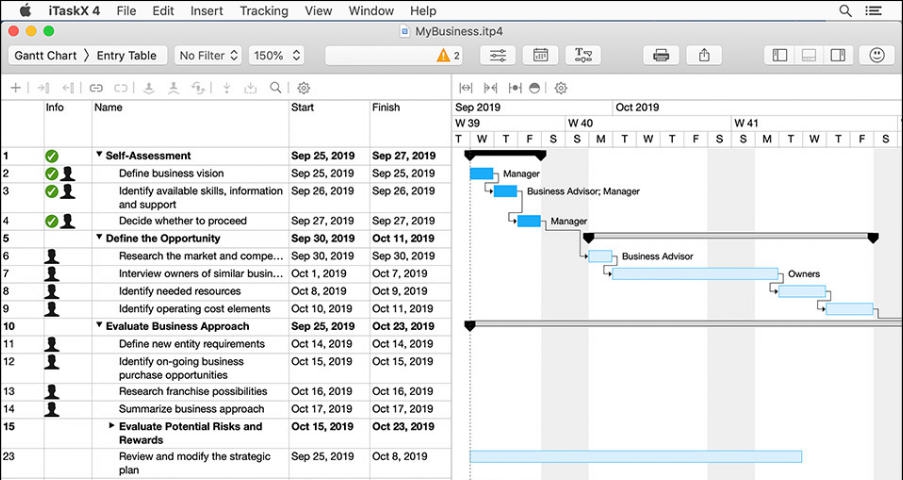The image size is (903, 480).
Task: Open the share export button
Action: pyautogui.click(x=704, y=55)
